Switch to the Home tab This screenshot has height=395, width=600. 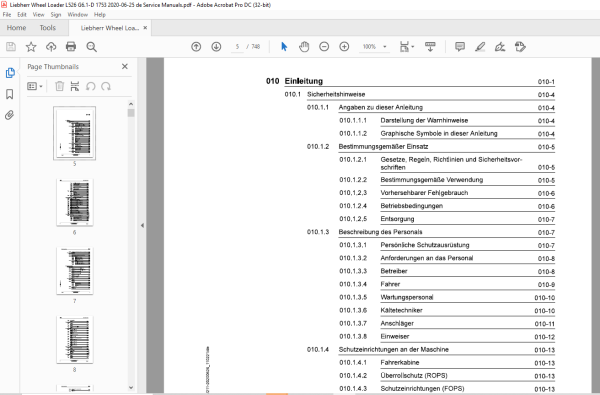point(16,28)
